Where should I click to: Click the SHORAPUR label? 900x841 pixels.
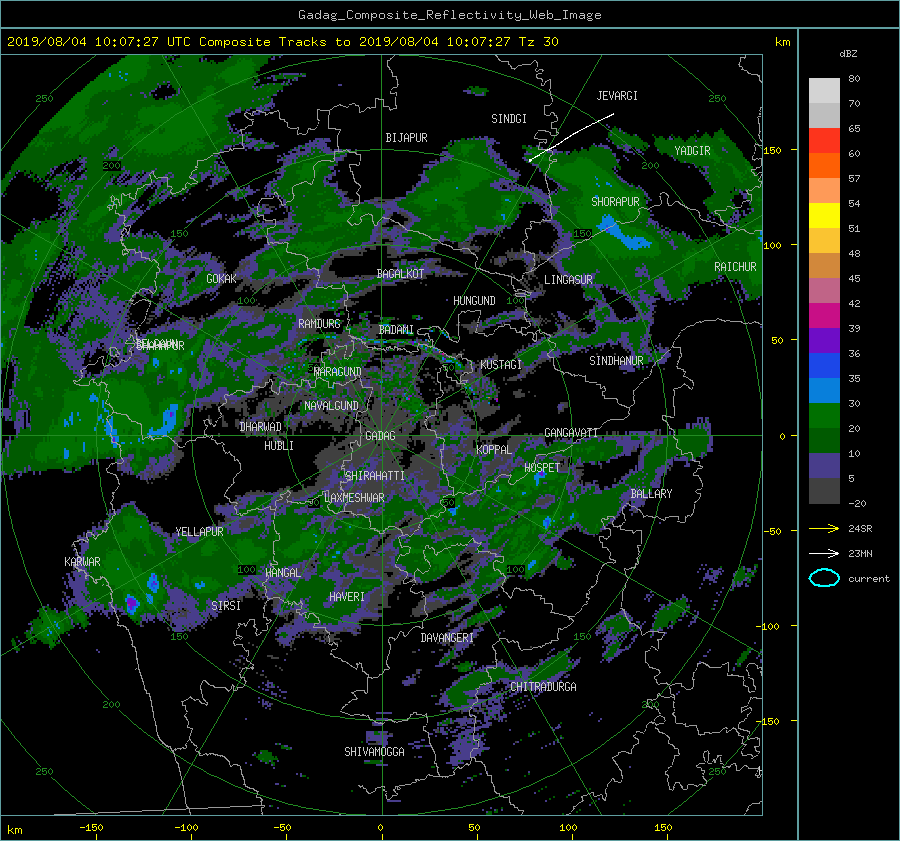click(615, 202)
